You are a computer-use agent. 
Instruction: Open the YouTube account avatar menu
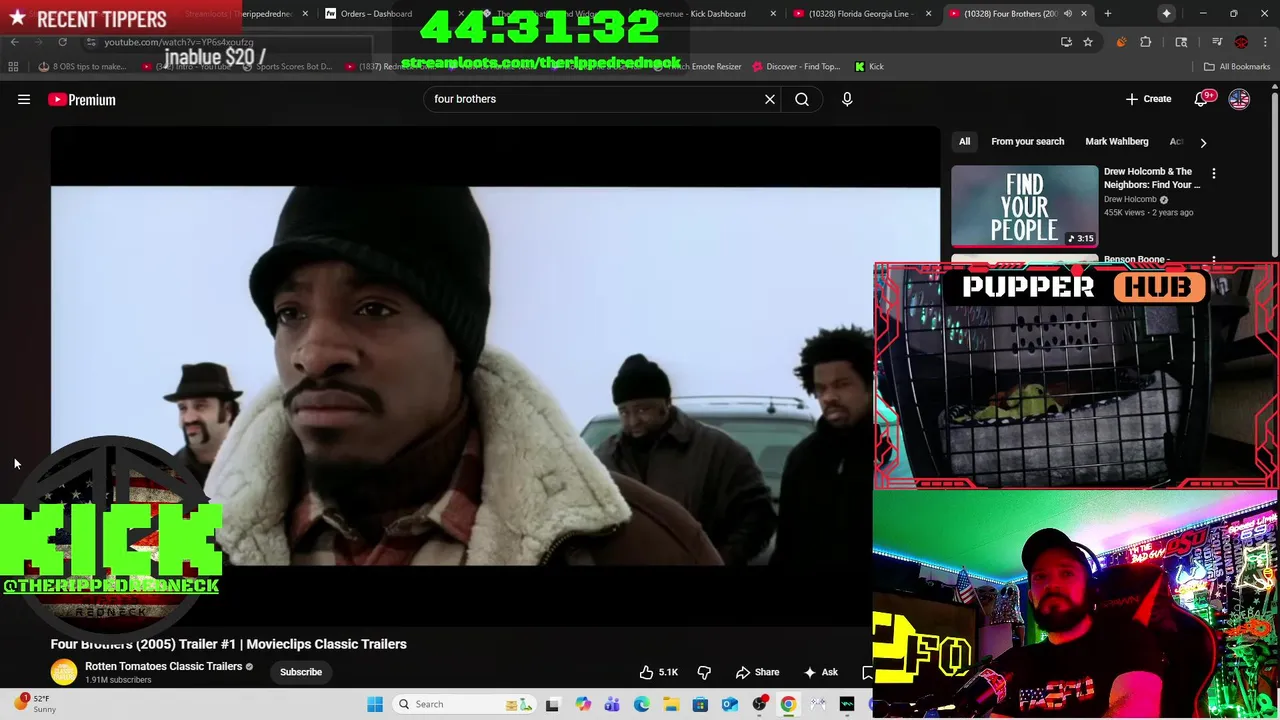[x=1239, y=99]
